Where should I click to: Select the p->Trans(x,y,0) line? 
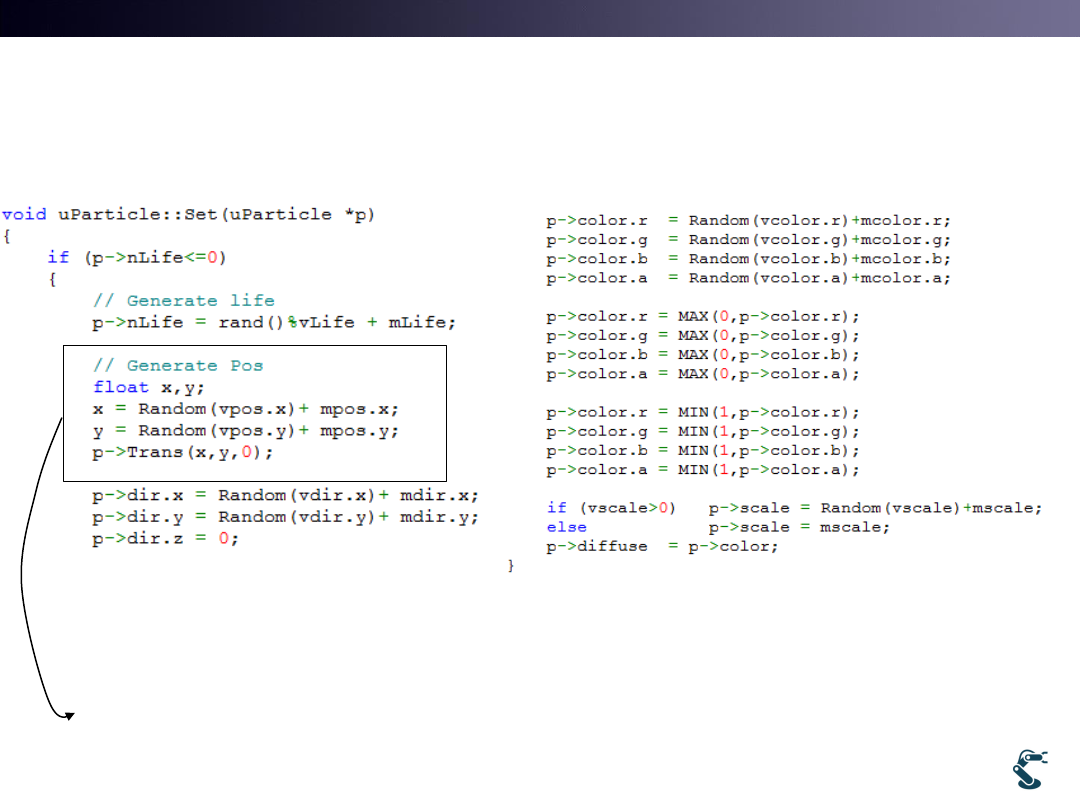click(183, 452)
